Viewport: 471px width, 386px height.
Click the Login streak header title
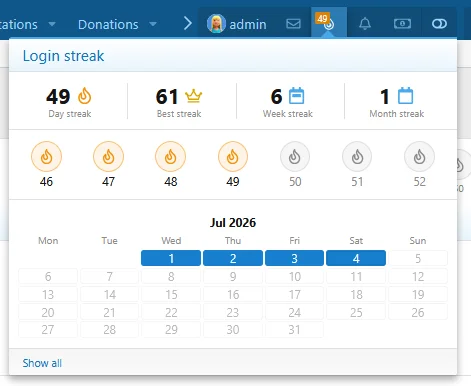click(63, 56)
